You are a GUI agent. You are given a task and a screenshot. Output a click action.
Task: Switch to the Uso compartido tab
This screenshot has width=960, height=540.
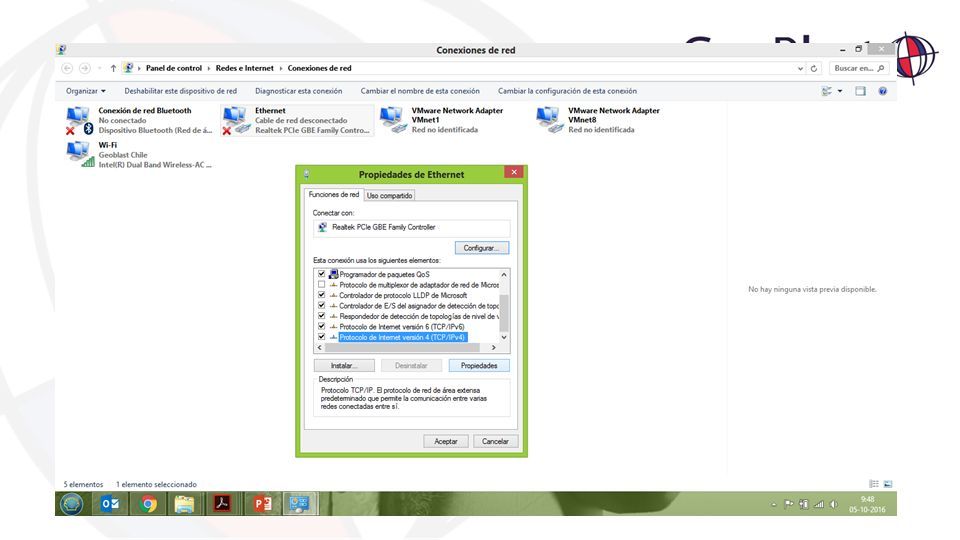coord(389,195)
